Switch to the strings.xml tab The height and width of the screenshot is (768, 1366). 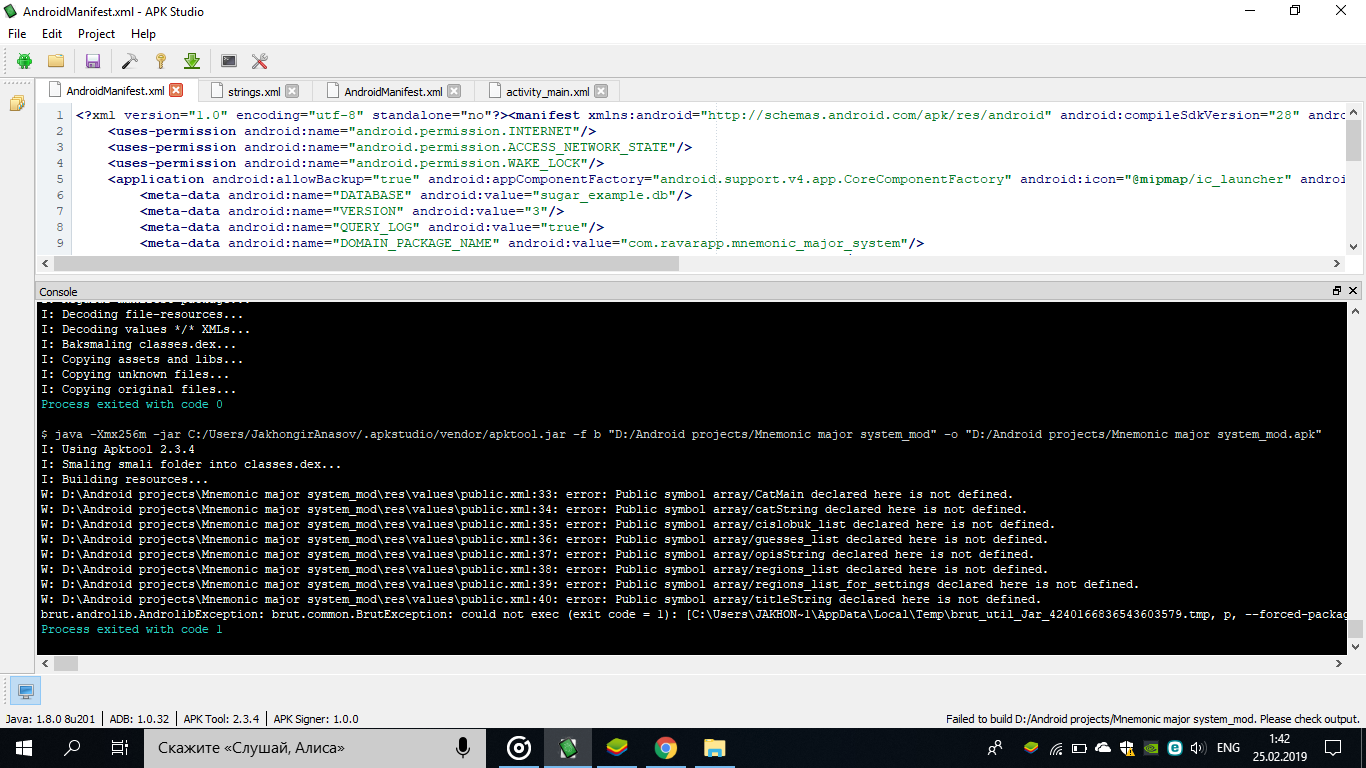click(254, 91)
